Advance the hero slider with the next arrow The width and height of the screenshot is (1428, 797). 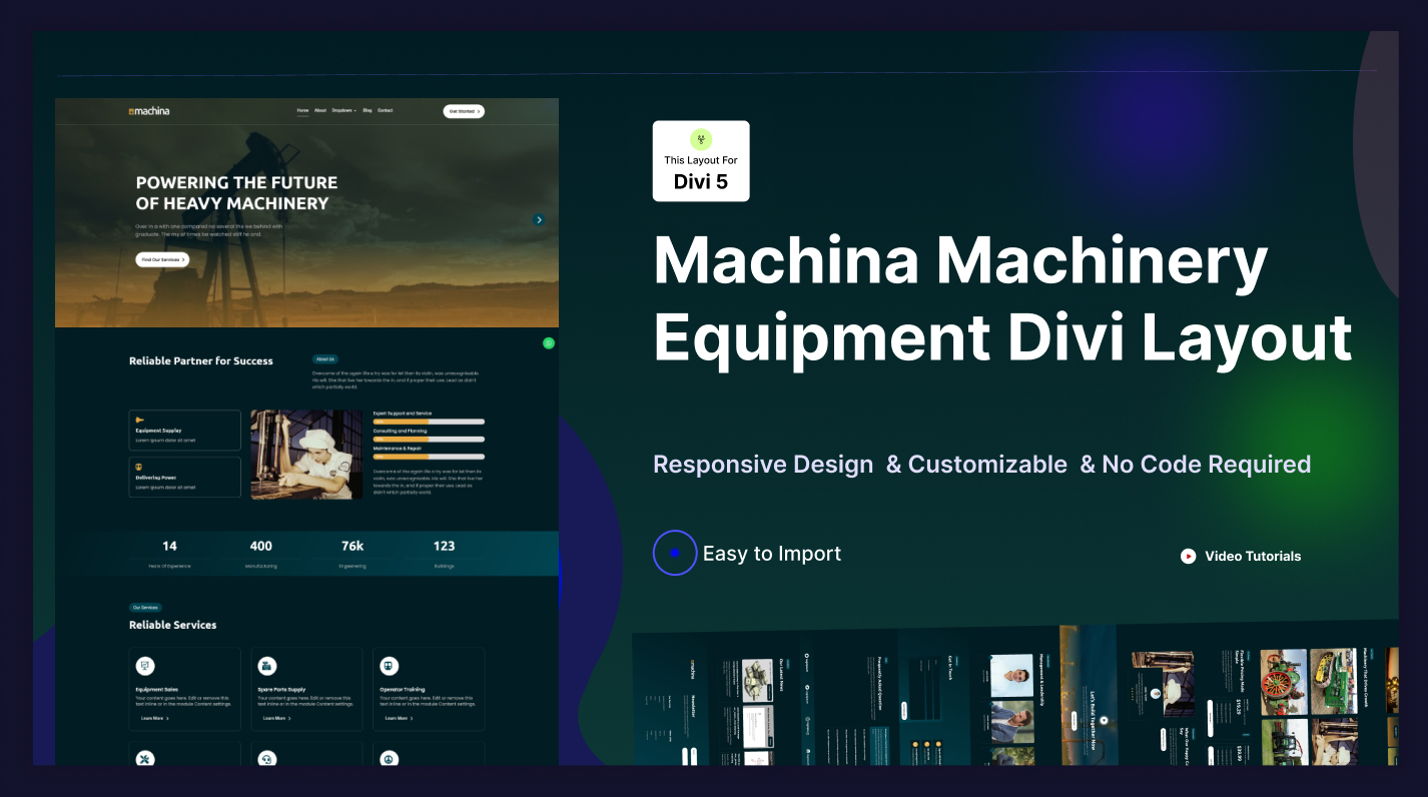539,220
